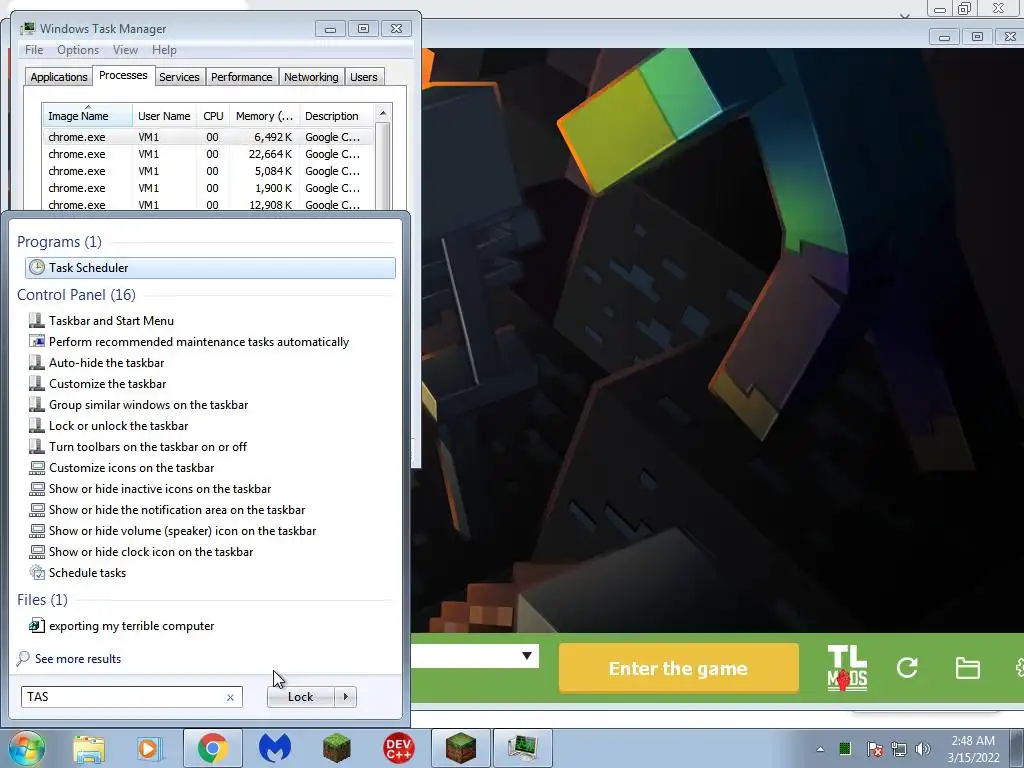This screenshot has height=768, width=1024.
Task: Switch to the Applications tab in Task Manager
Action: point(59,77)
